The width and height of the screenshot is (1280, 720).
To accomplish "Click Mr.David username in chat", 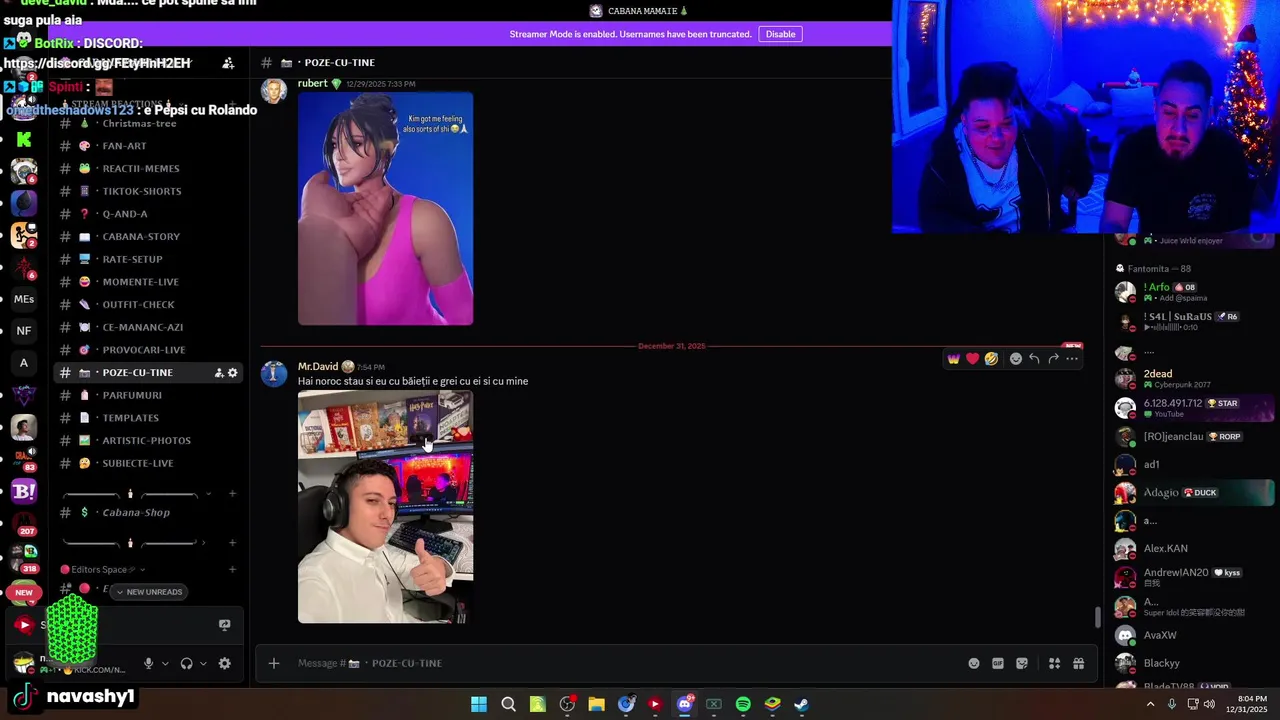I will coord(318,367).
